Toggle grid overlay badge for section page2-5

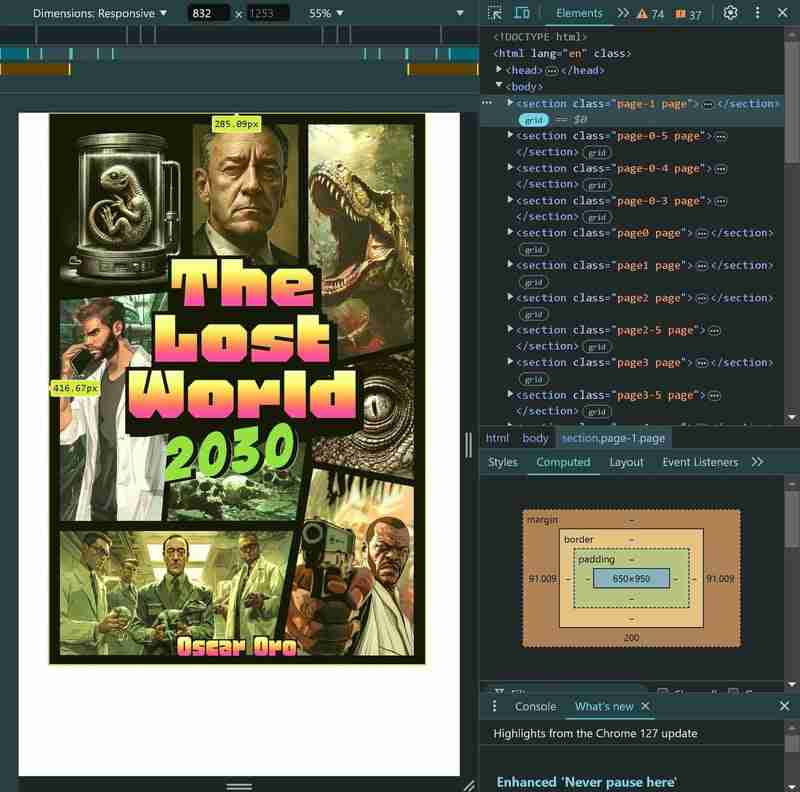[597, 347]
